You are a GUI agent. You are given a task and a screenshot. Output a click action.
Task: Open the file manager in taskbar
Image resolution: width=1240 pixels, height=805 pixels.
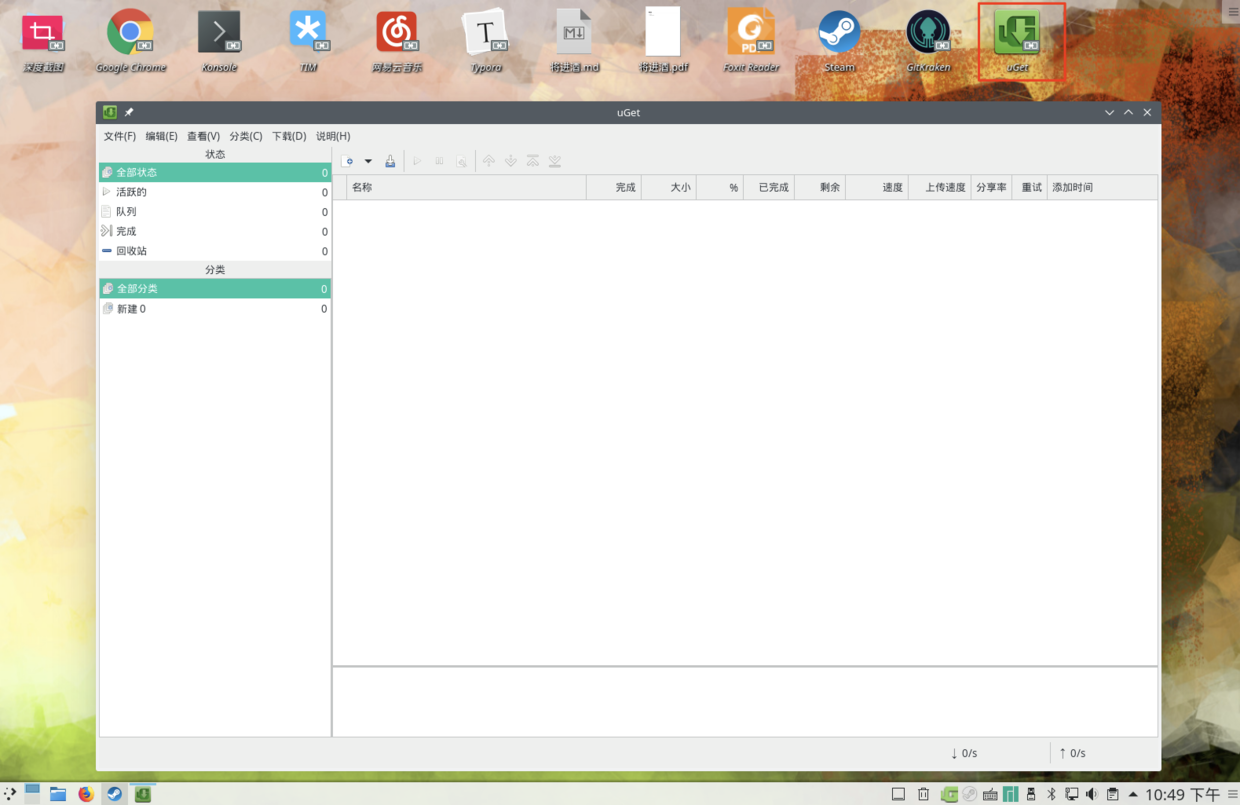tap(58, 794)
